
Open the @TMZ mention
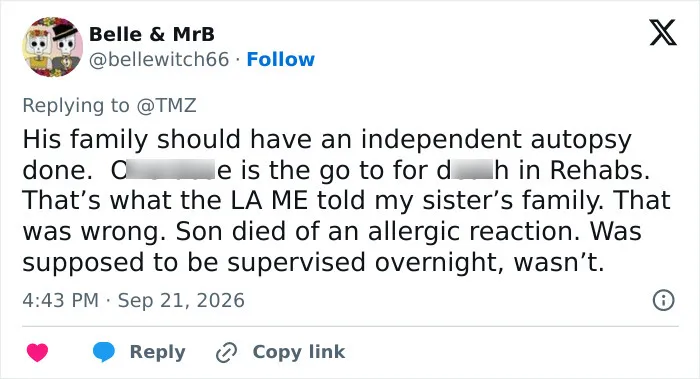(166, 105)
